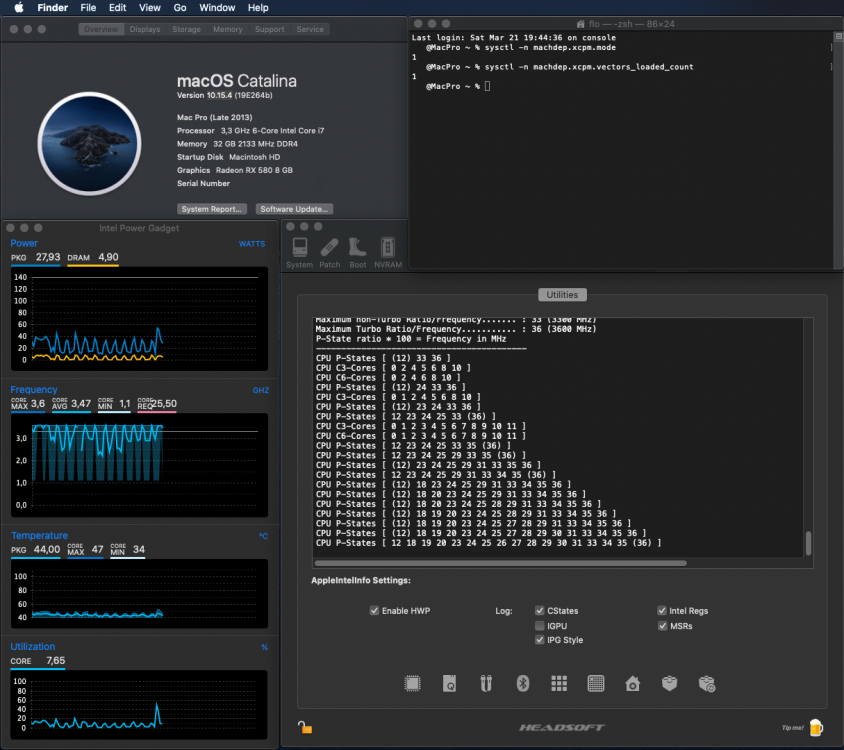The image size is (844, 750).
Task: Click the orange padlock icon
Action: (x=305, y=727)
